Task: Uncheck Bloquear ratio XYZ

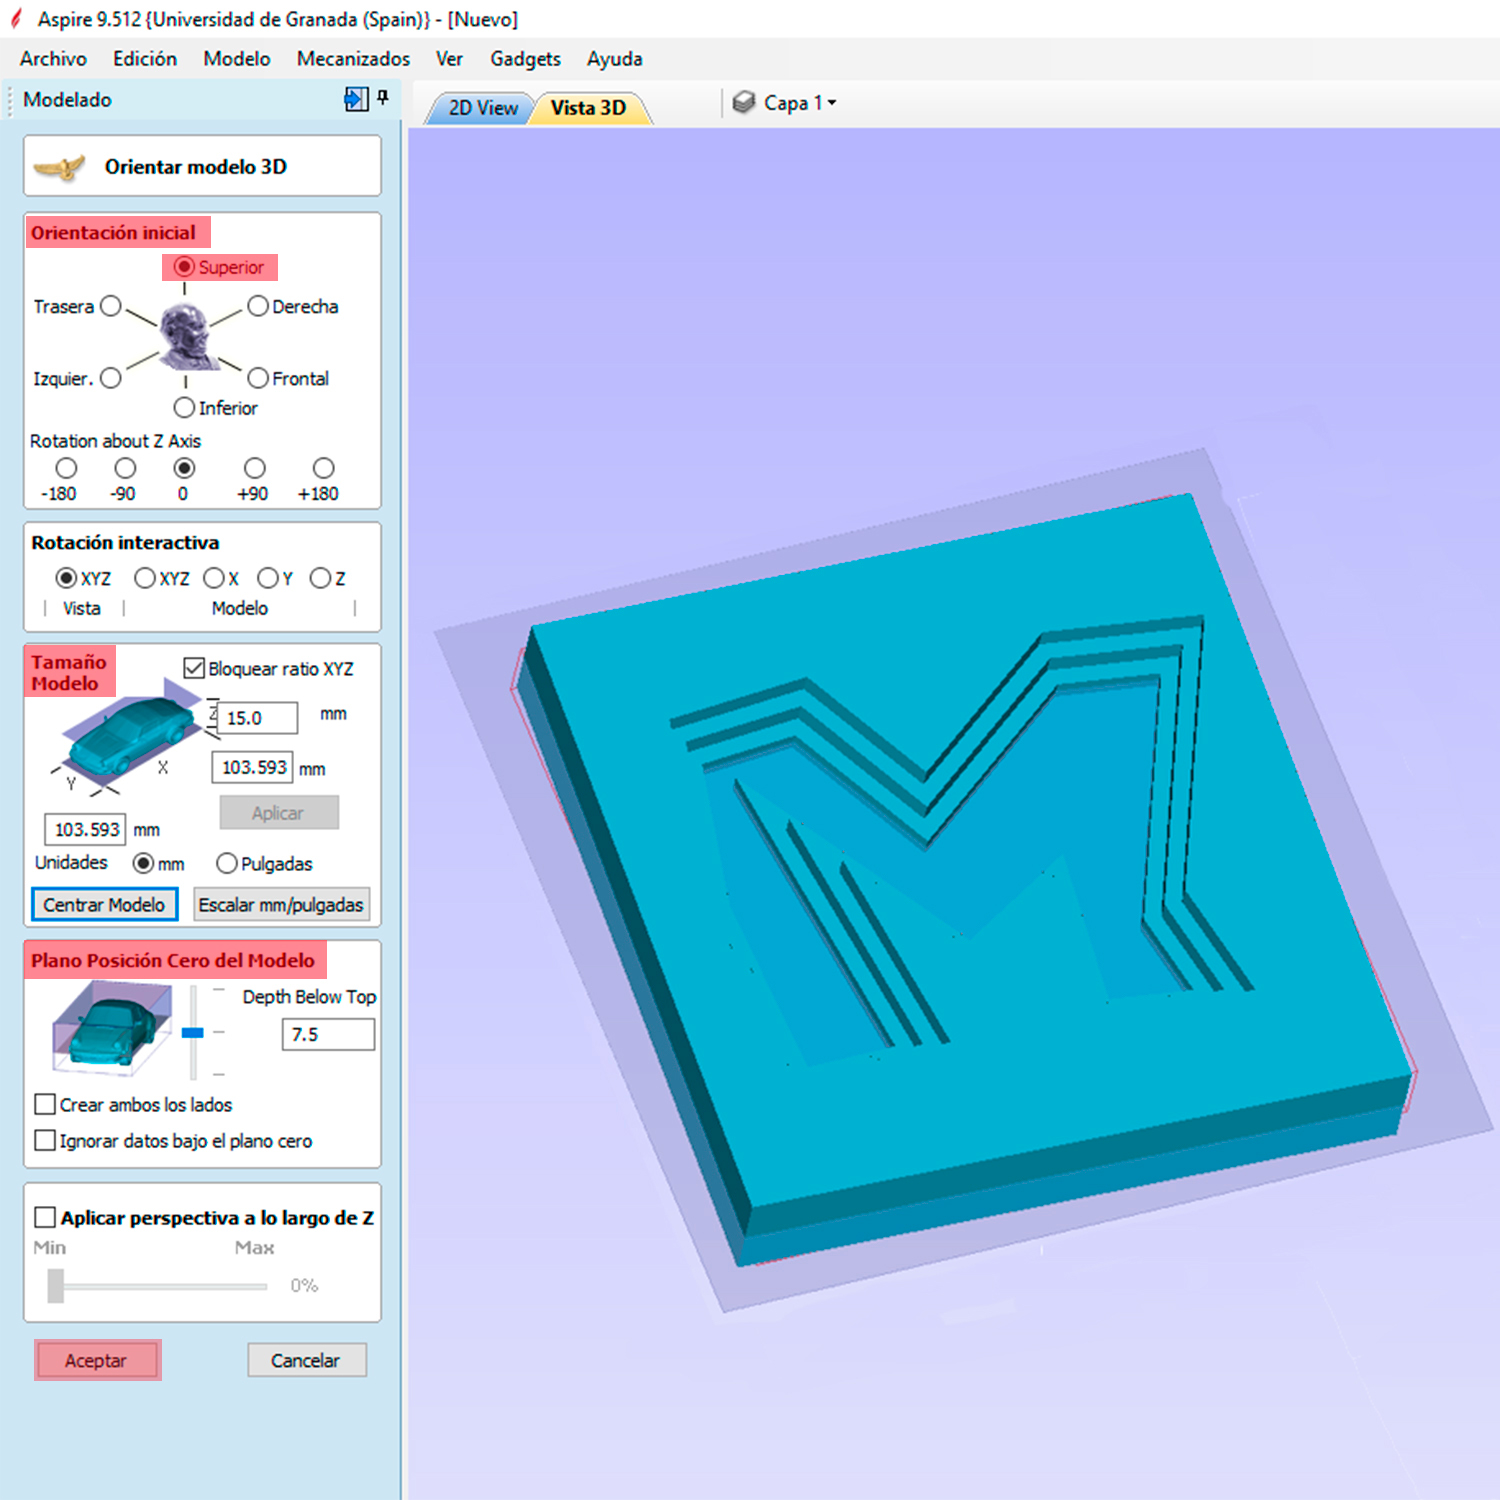Action: 194,668
